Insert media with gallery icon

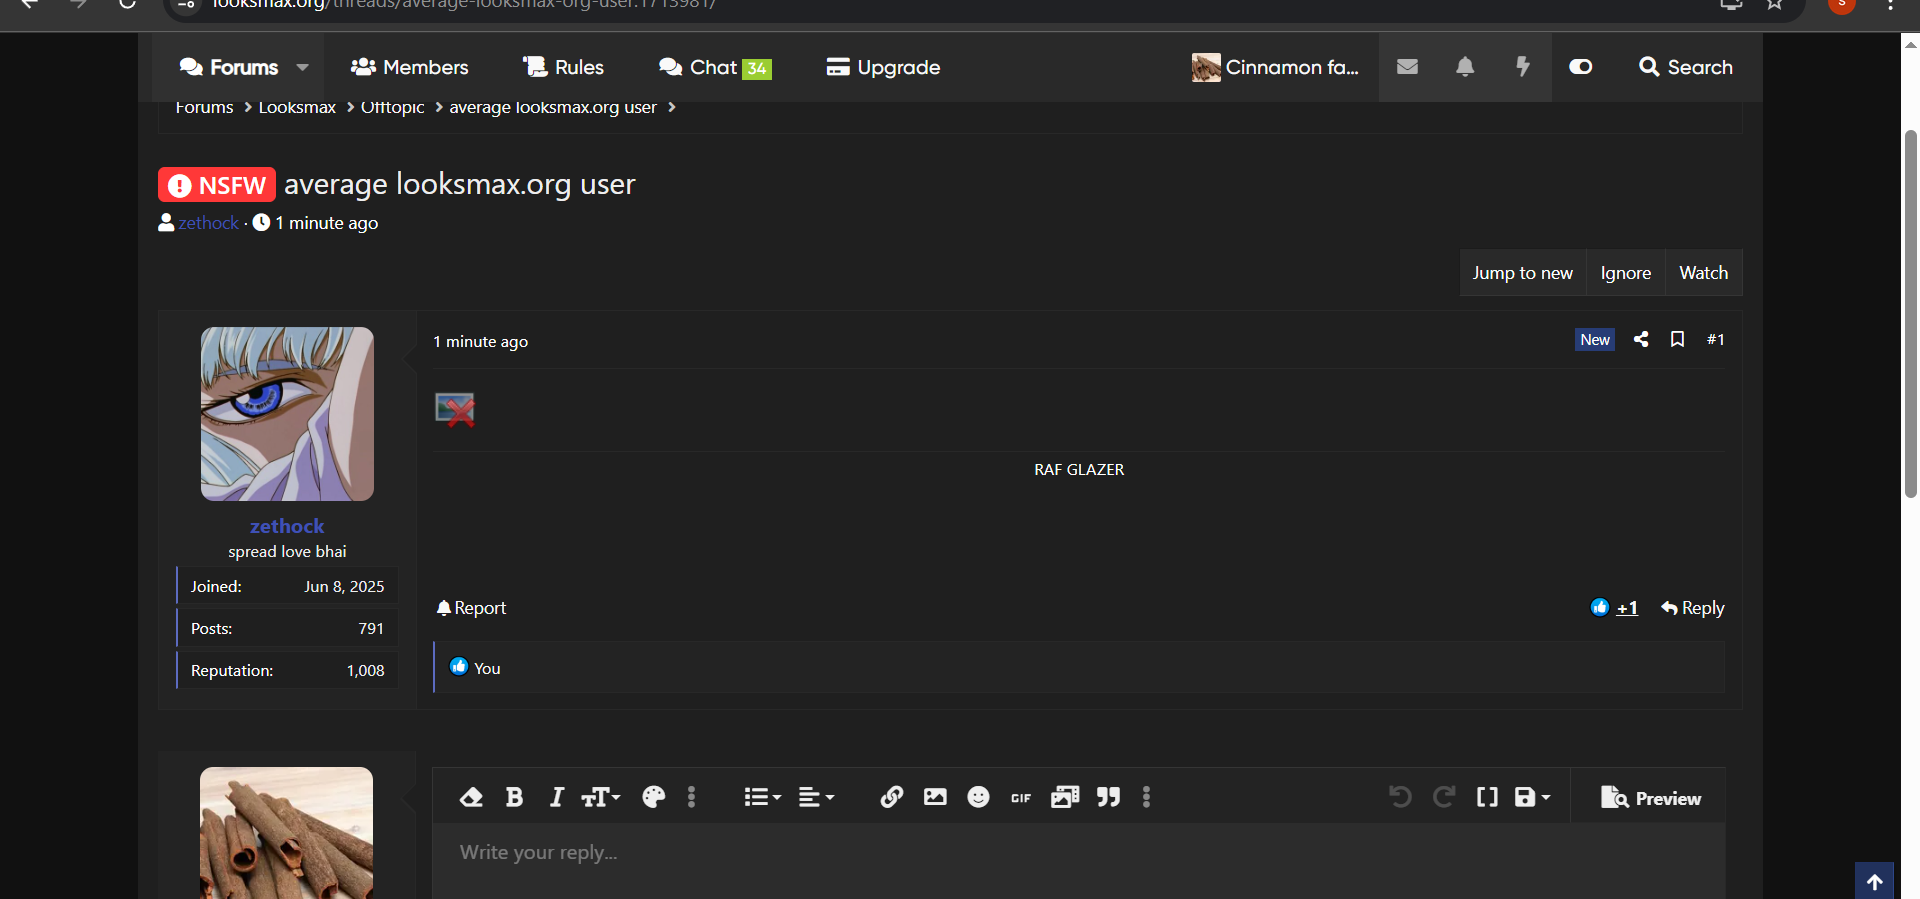1065,797
